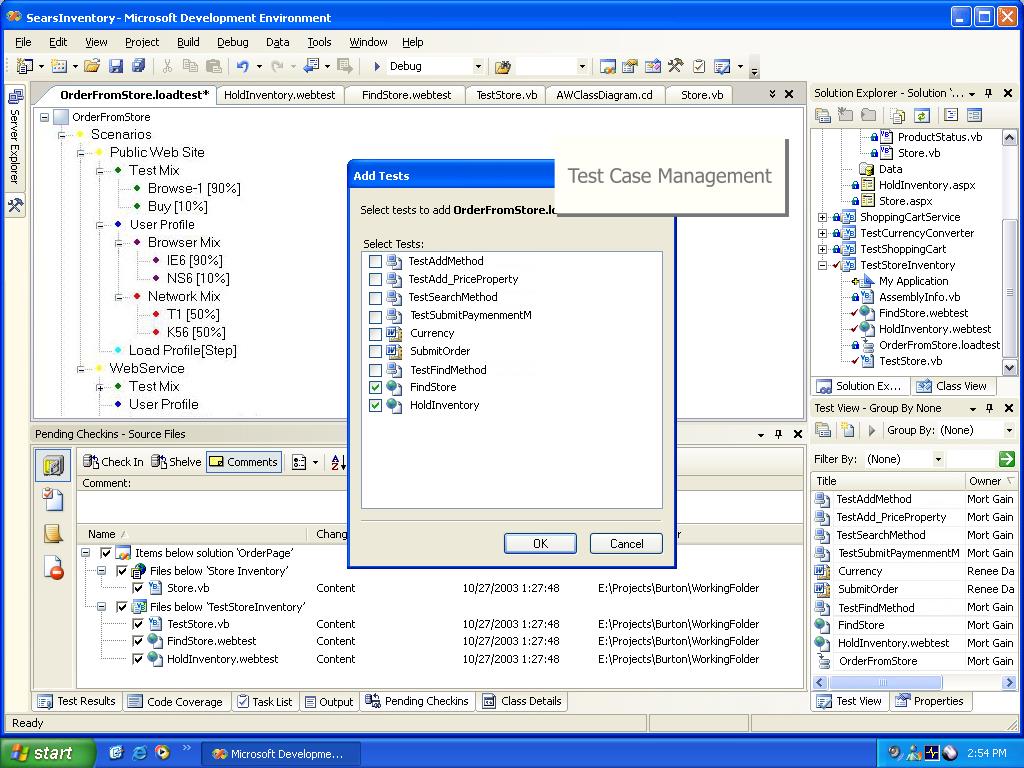The image size is (1024, 768).
Task: Switch to Class View tab
Action: (952, 386)
